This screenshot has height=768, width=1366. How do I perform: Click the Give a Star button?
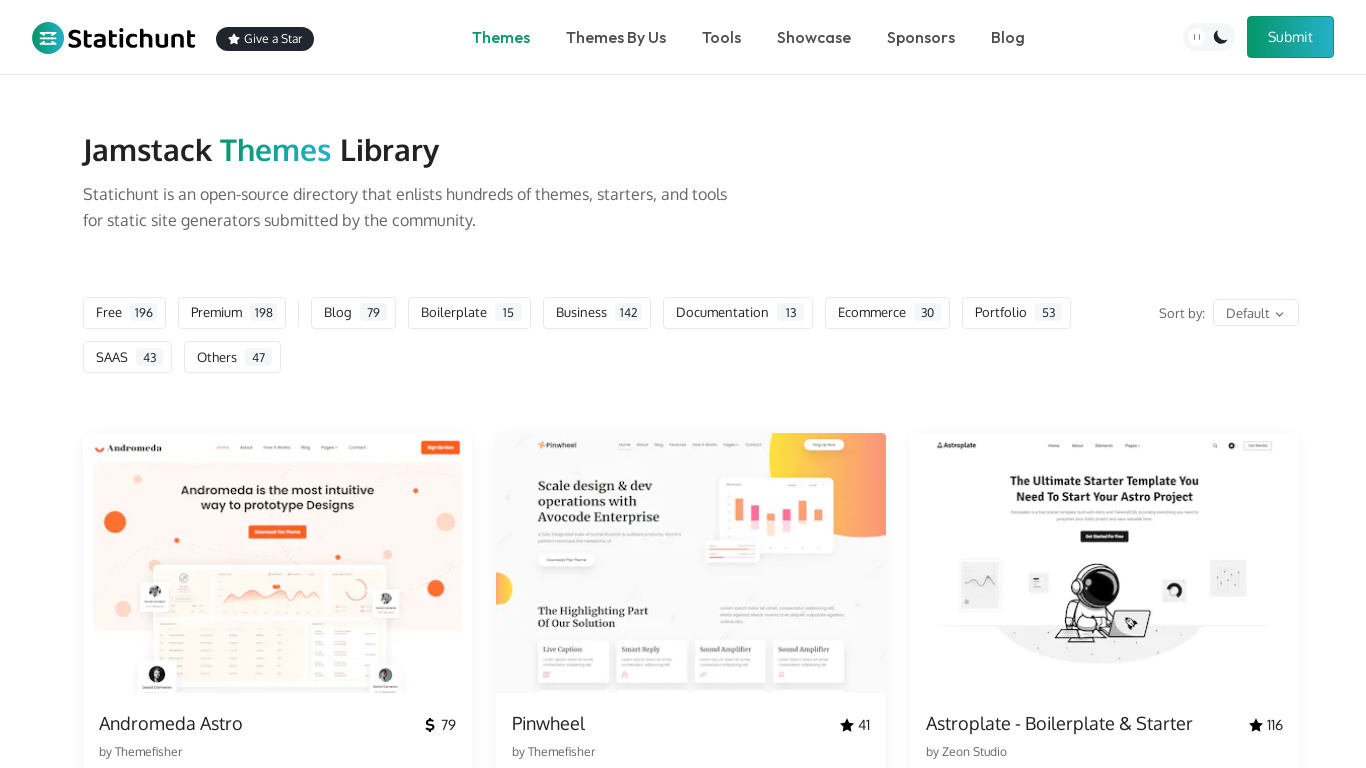(265, 39)
